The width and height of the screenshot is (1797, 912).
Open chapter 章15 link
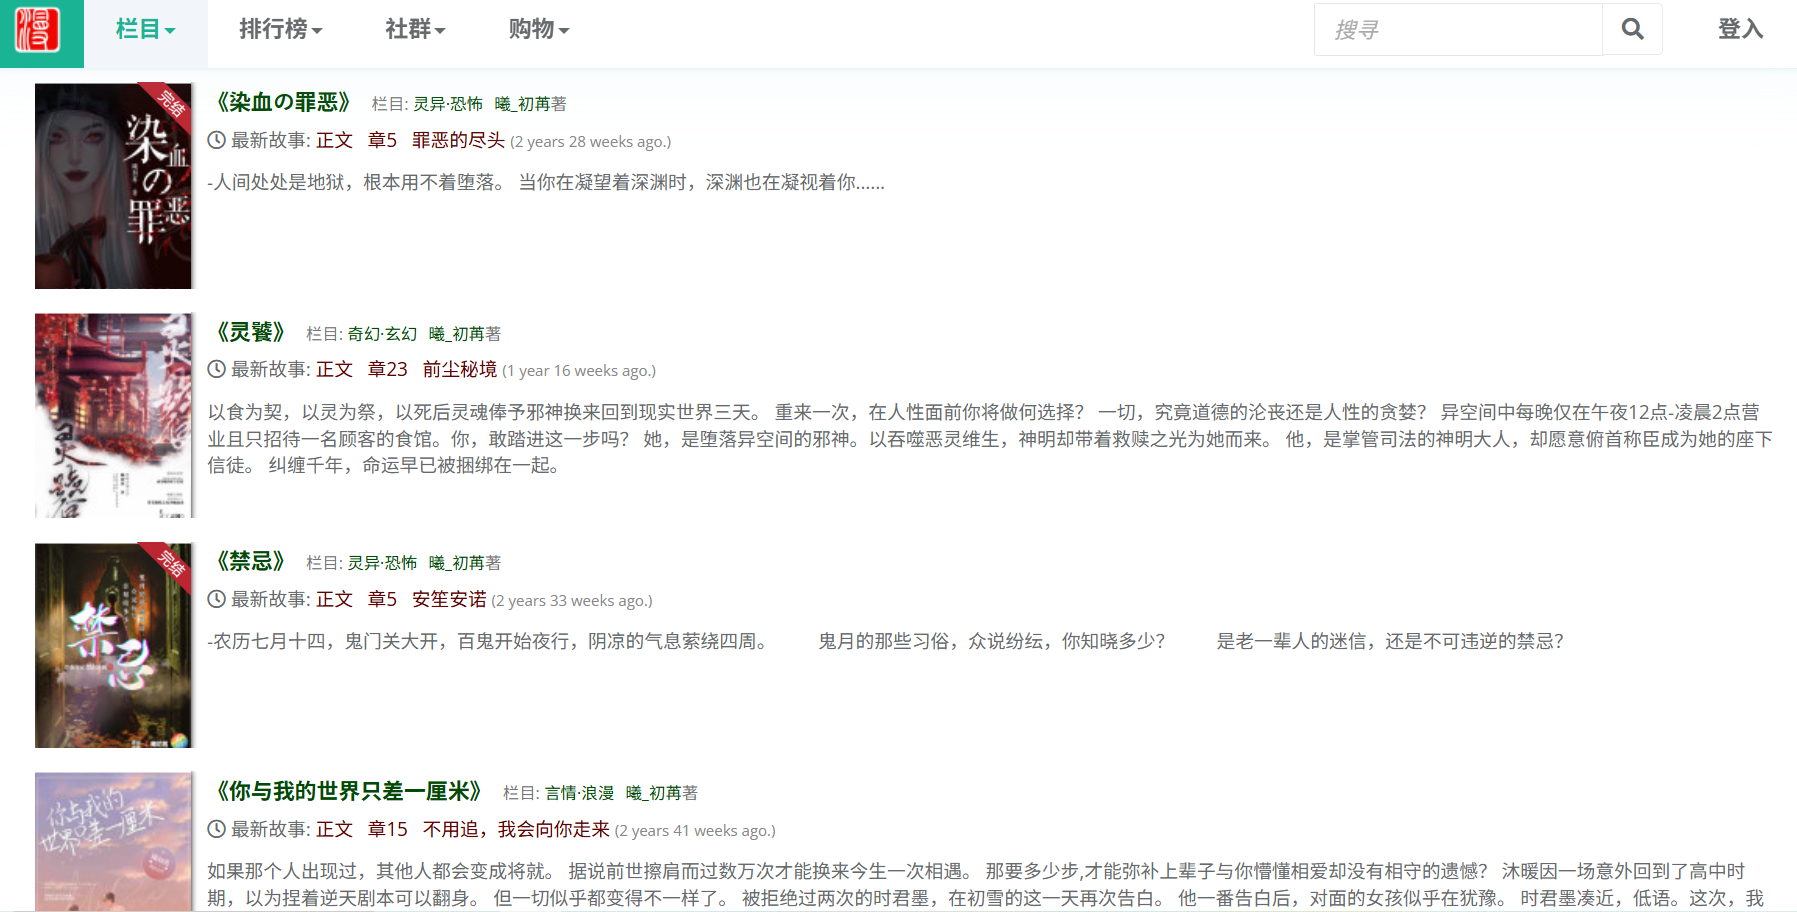[387, 829]
